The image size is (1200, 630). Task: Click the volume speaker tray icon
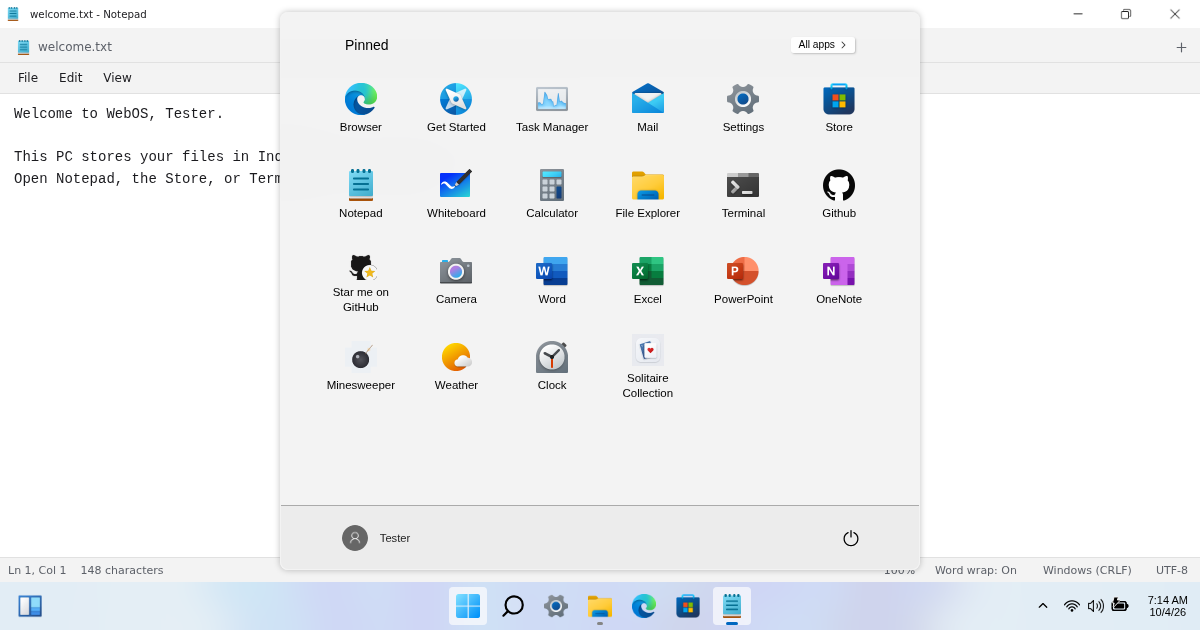1096,606
